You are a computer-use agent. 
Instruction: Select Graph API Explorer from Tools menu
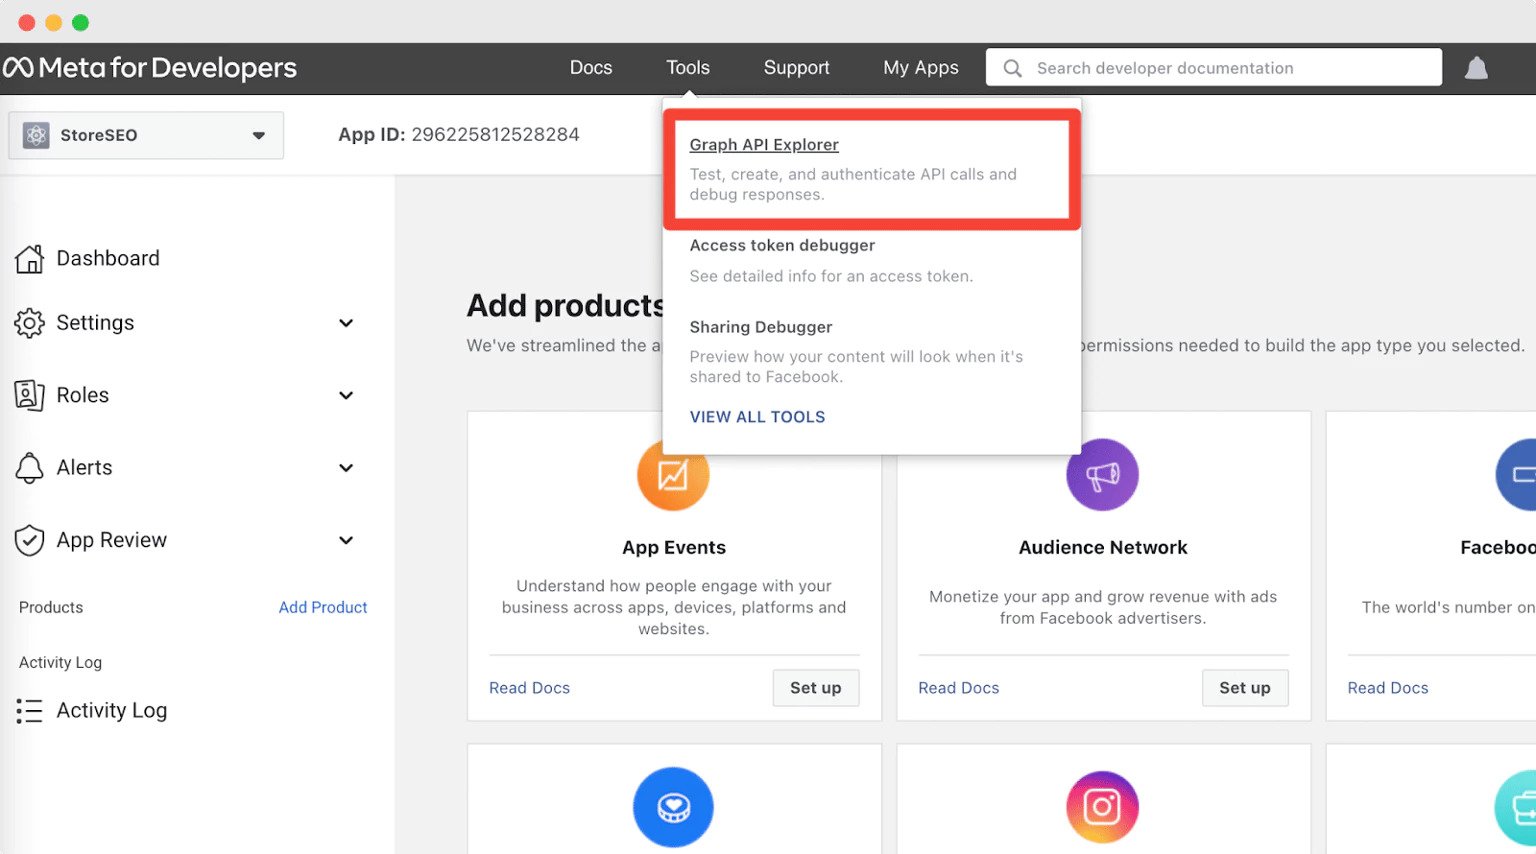764,145
